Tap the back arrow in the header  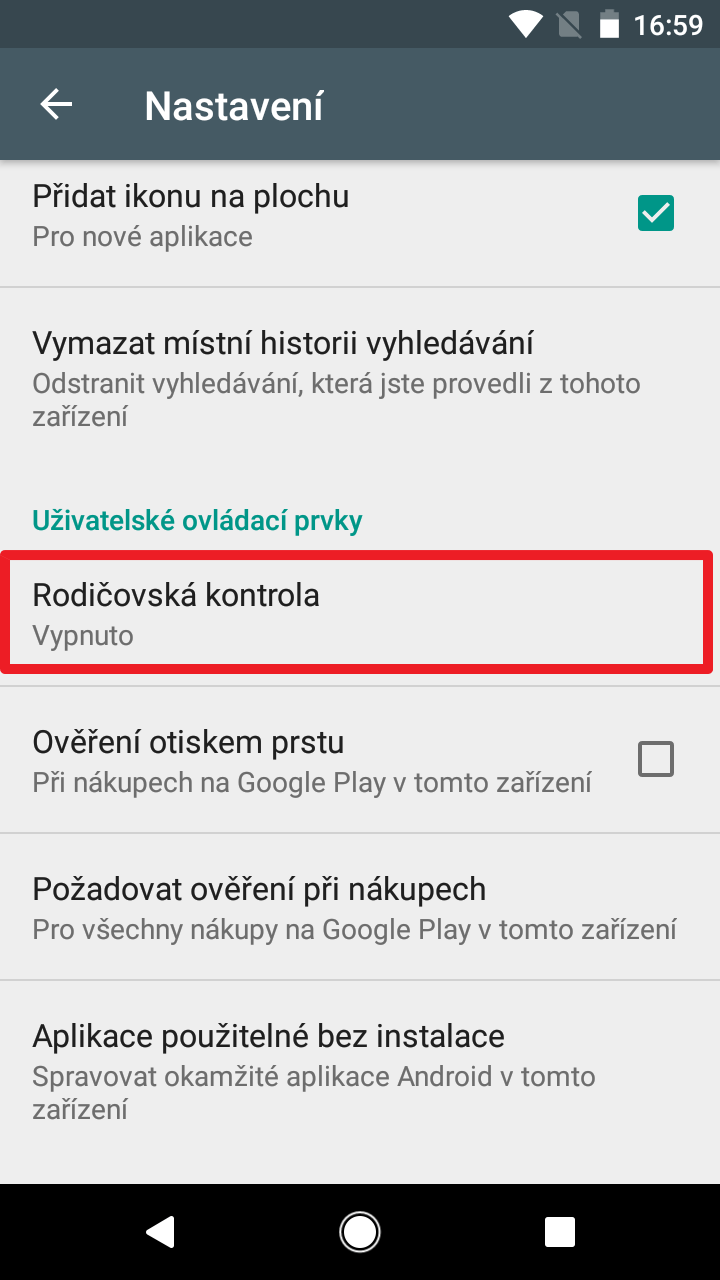click(56, 104)
